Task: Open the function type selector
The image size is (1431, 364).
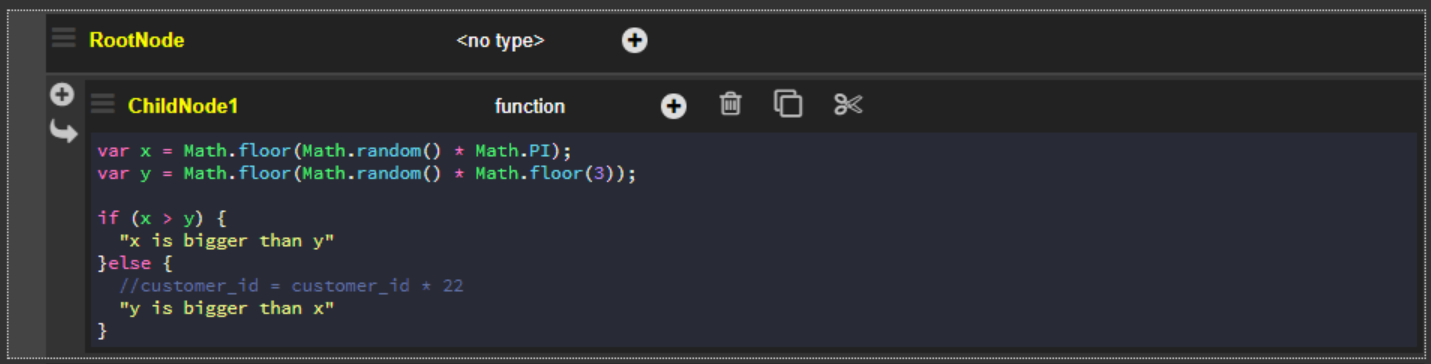Action: (x=530, y=106)
